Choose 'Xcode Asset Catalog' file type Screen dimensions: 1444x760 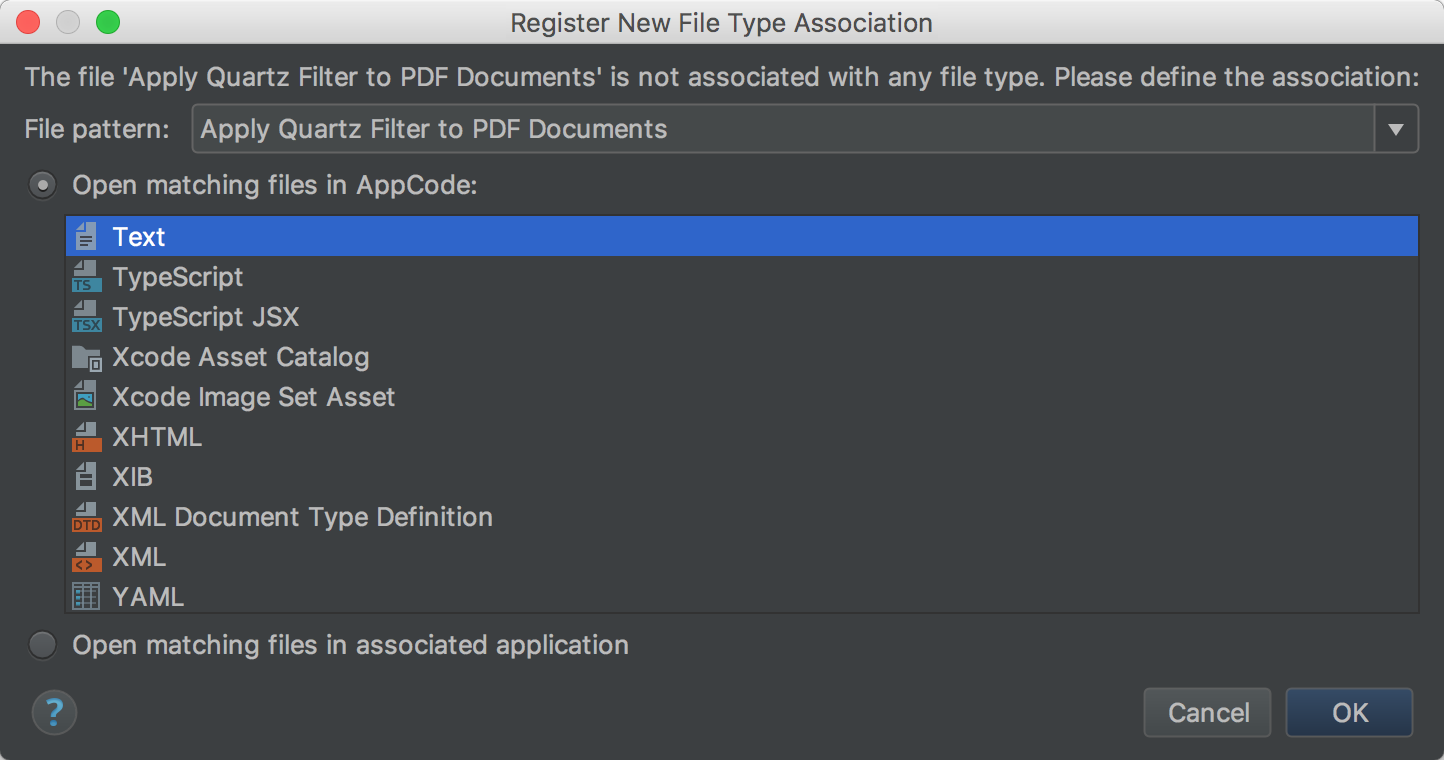(x=741, y=357)
